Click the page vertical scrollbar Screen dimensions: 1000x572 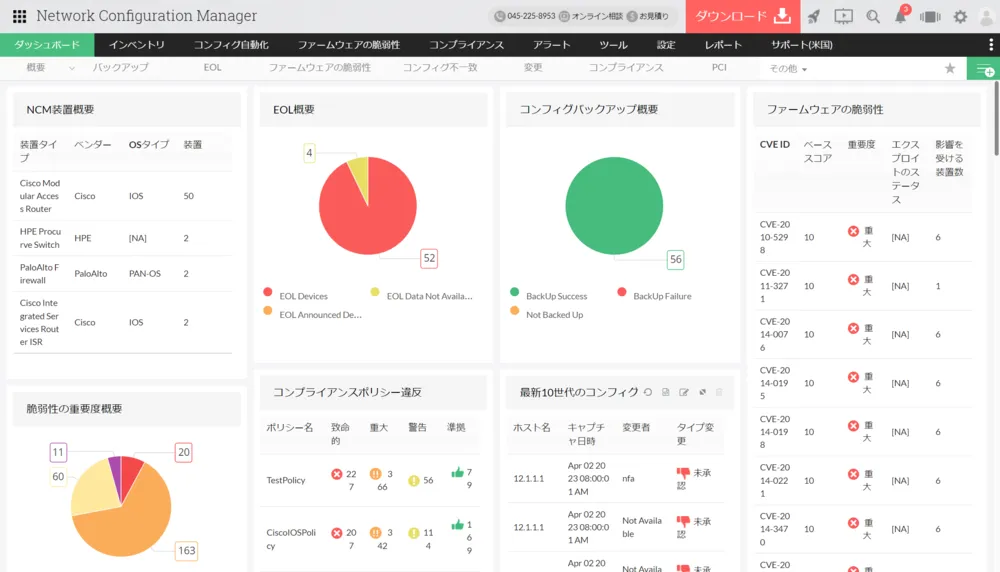tap(996, 119)
